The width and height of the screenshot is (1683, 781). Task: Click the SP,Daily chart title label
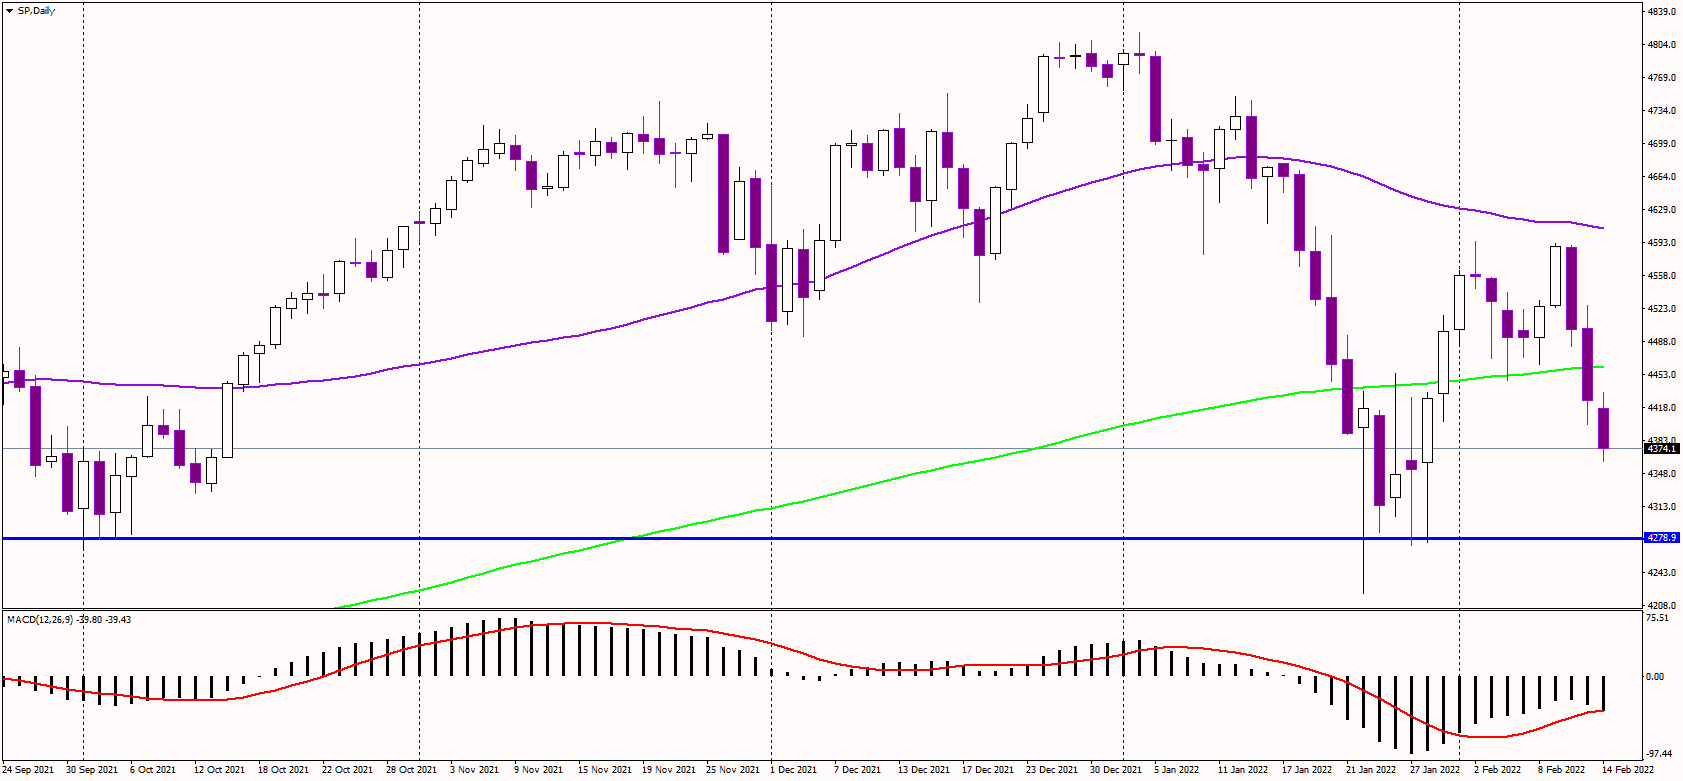pos(37,11)
